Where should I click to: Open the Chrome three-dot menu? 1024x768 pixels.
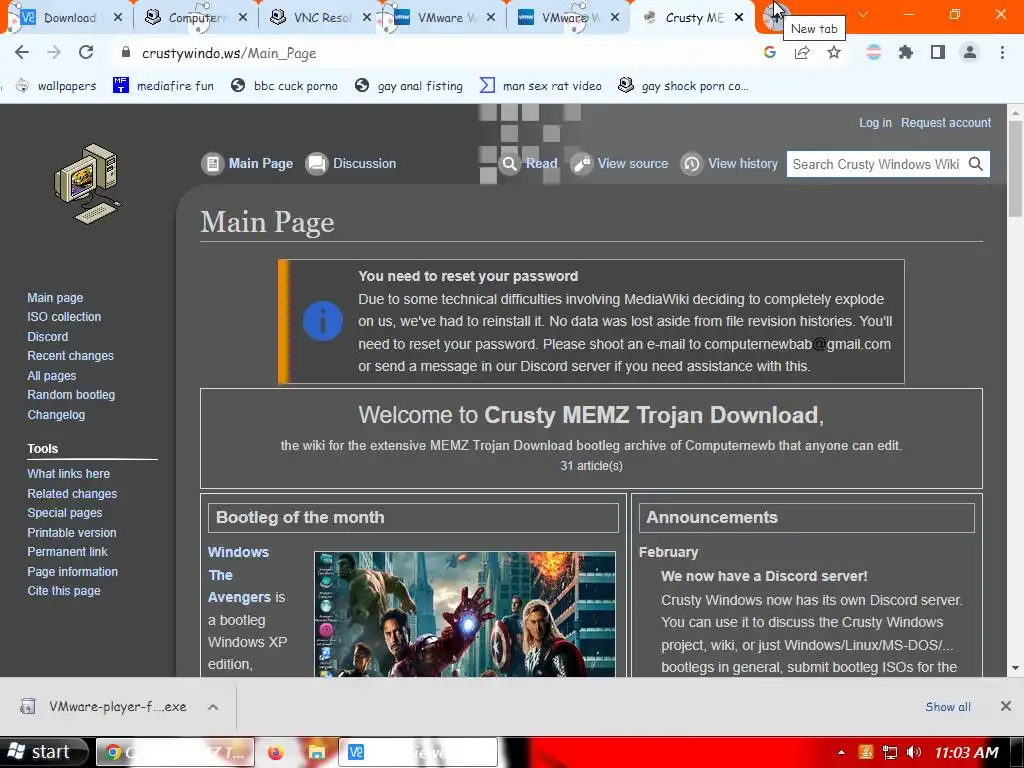pyautogui.click(x=1002, y=52)
